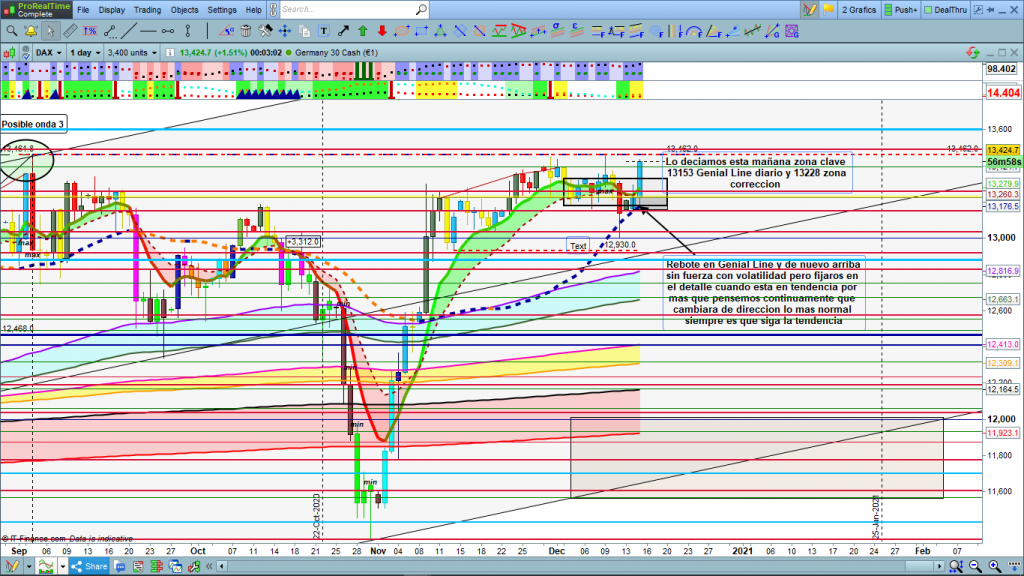Expand the 1 day timeframe dropdown
The width and height of the screenshot is (1024, 576).
click(84, 52)
